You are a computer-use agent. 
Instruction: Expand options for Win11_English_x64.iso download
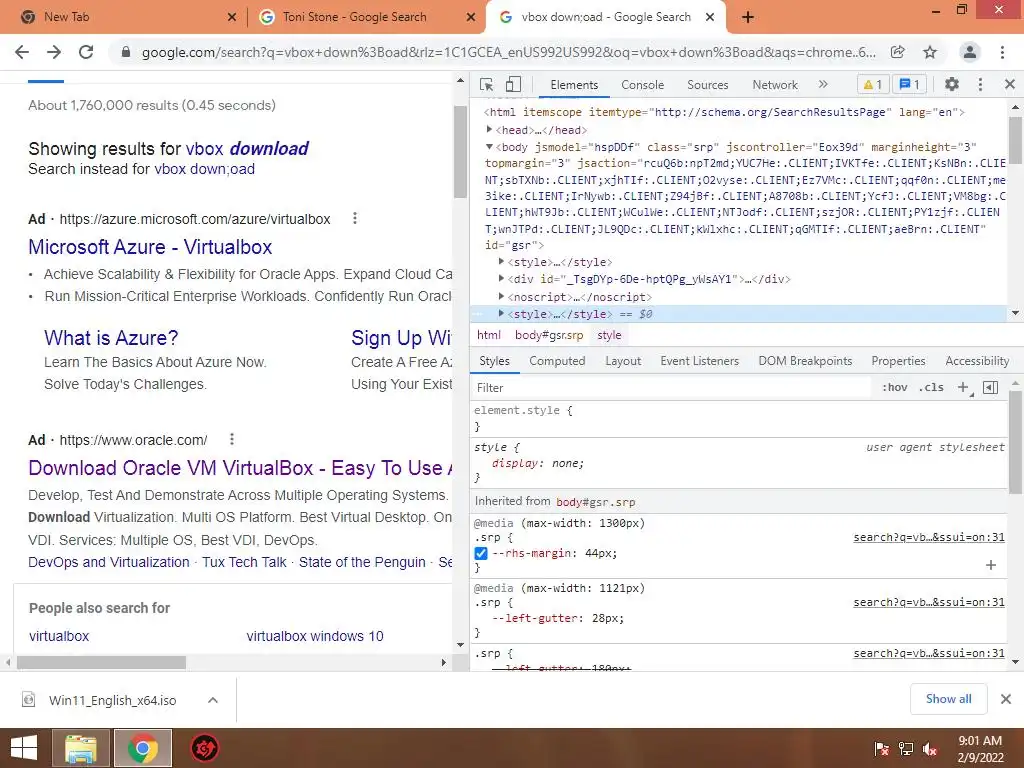click(213, 700)
